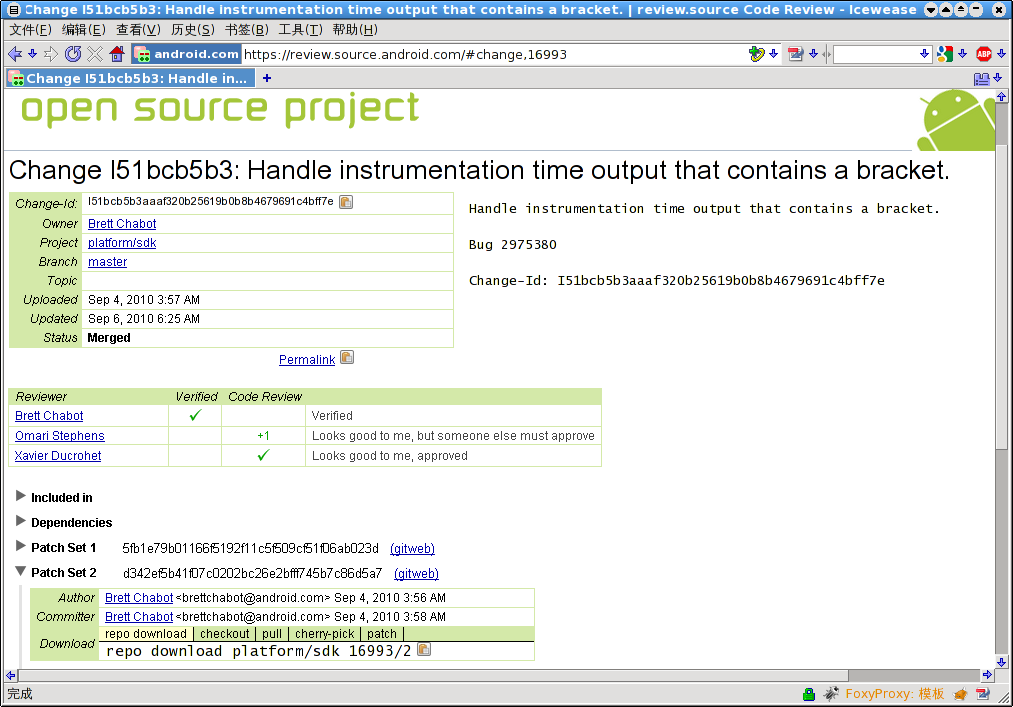
Task: Click the tab list icon at right of tab bar
Action: (981, 79)
